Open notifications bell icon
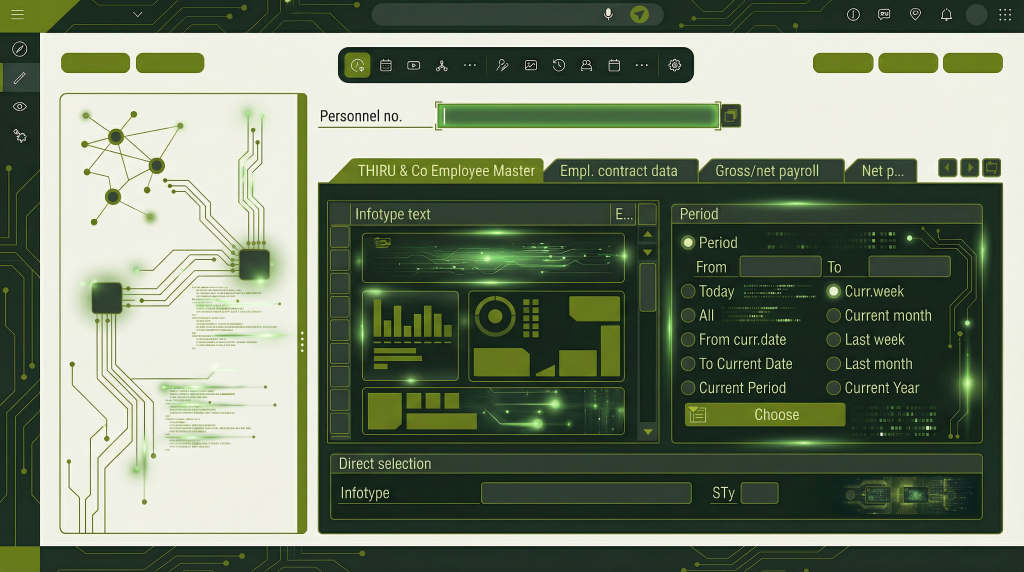Image resolution: width=1024 pixels, height=572 pixels. (x=946, y=14)
